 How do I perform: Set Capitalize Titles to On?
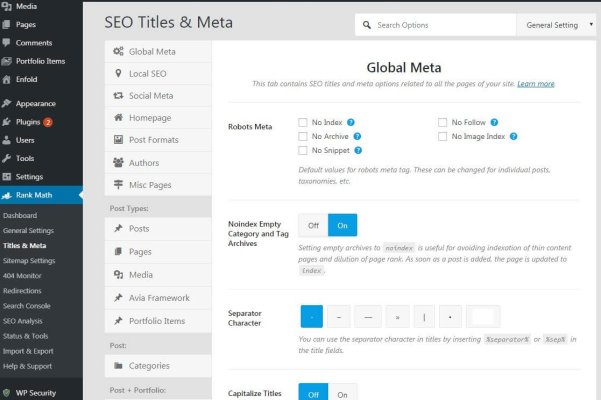tap(343, 394)
